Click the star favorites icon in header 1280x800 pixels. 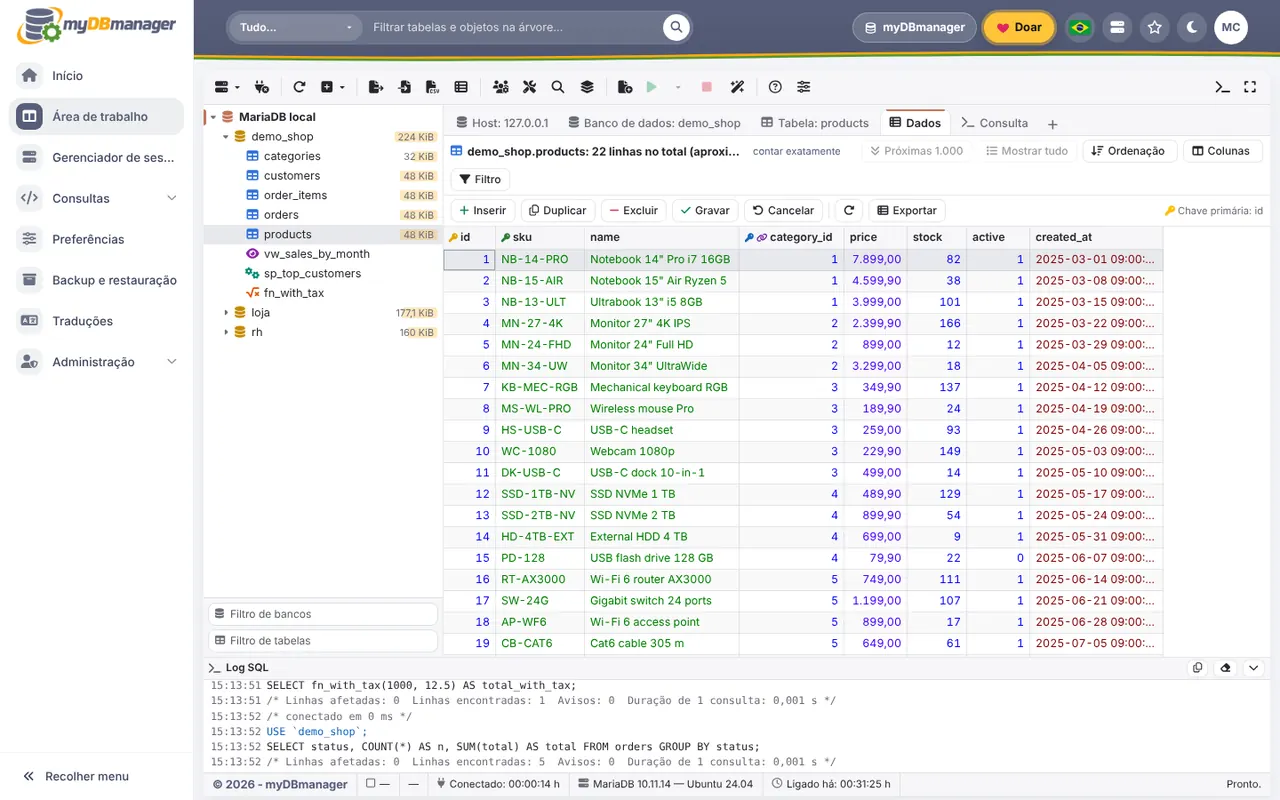pos(1155,28)
